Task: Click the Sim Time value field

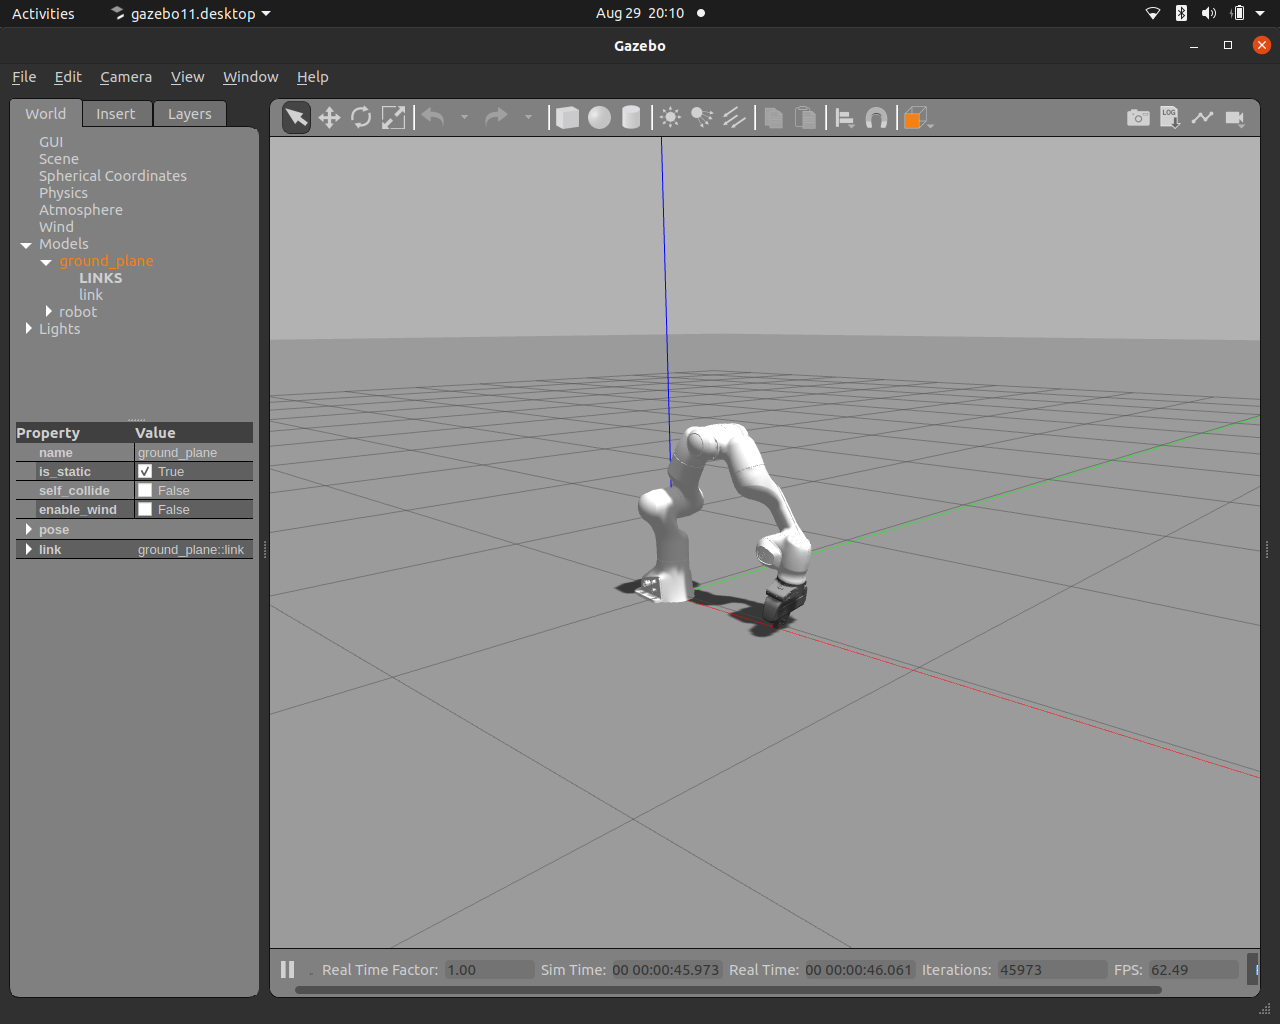Action: tap(666, 970)
